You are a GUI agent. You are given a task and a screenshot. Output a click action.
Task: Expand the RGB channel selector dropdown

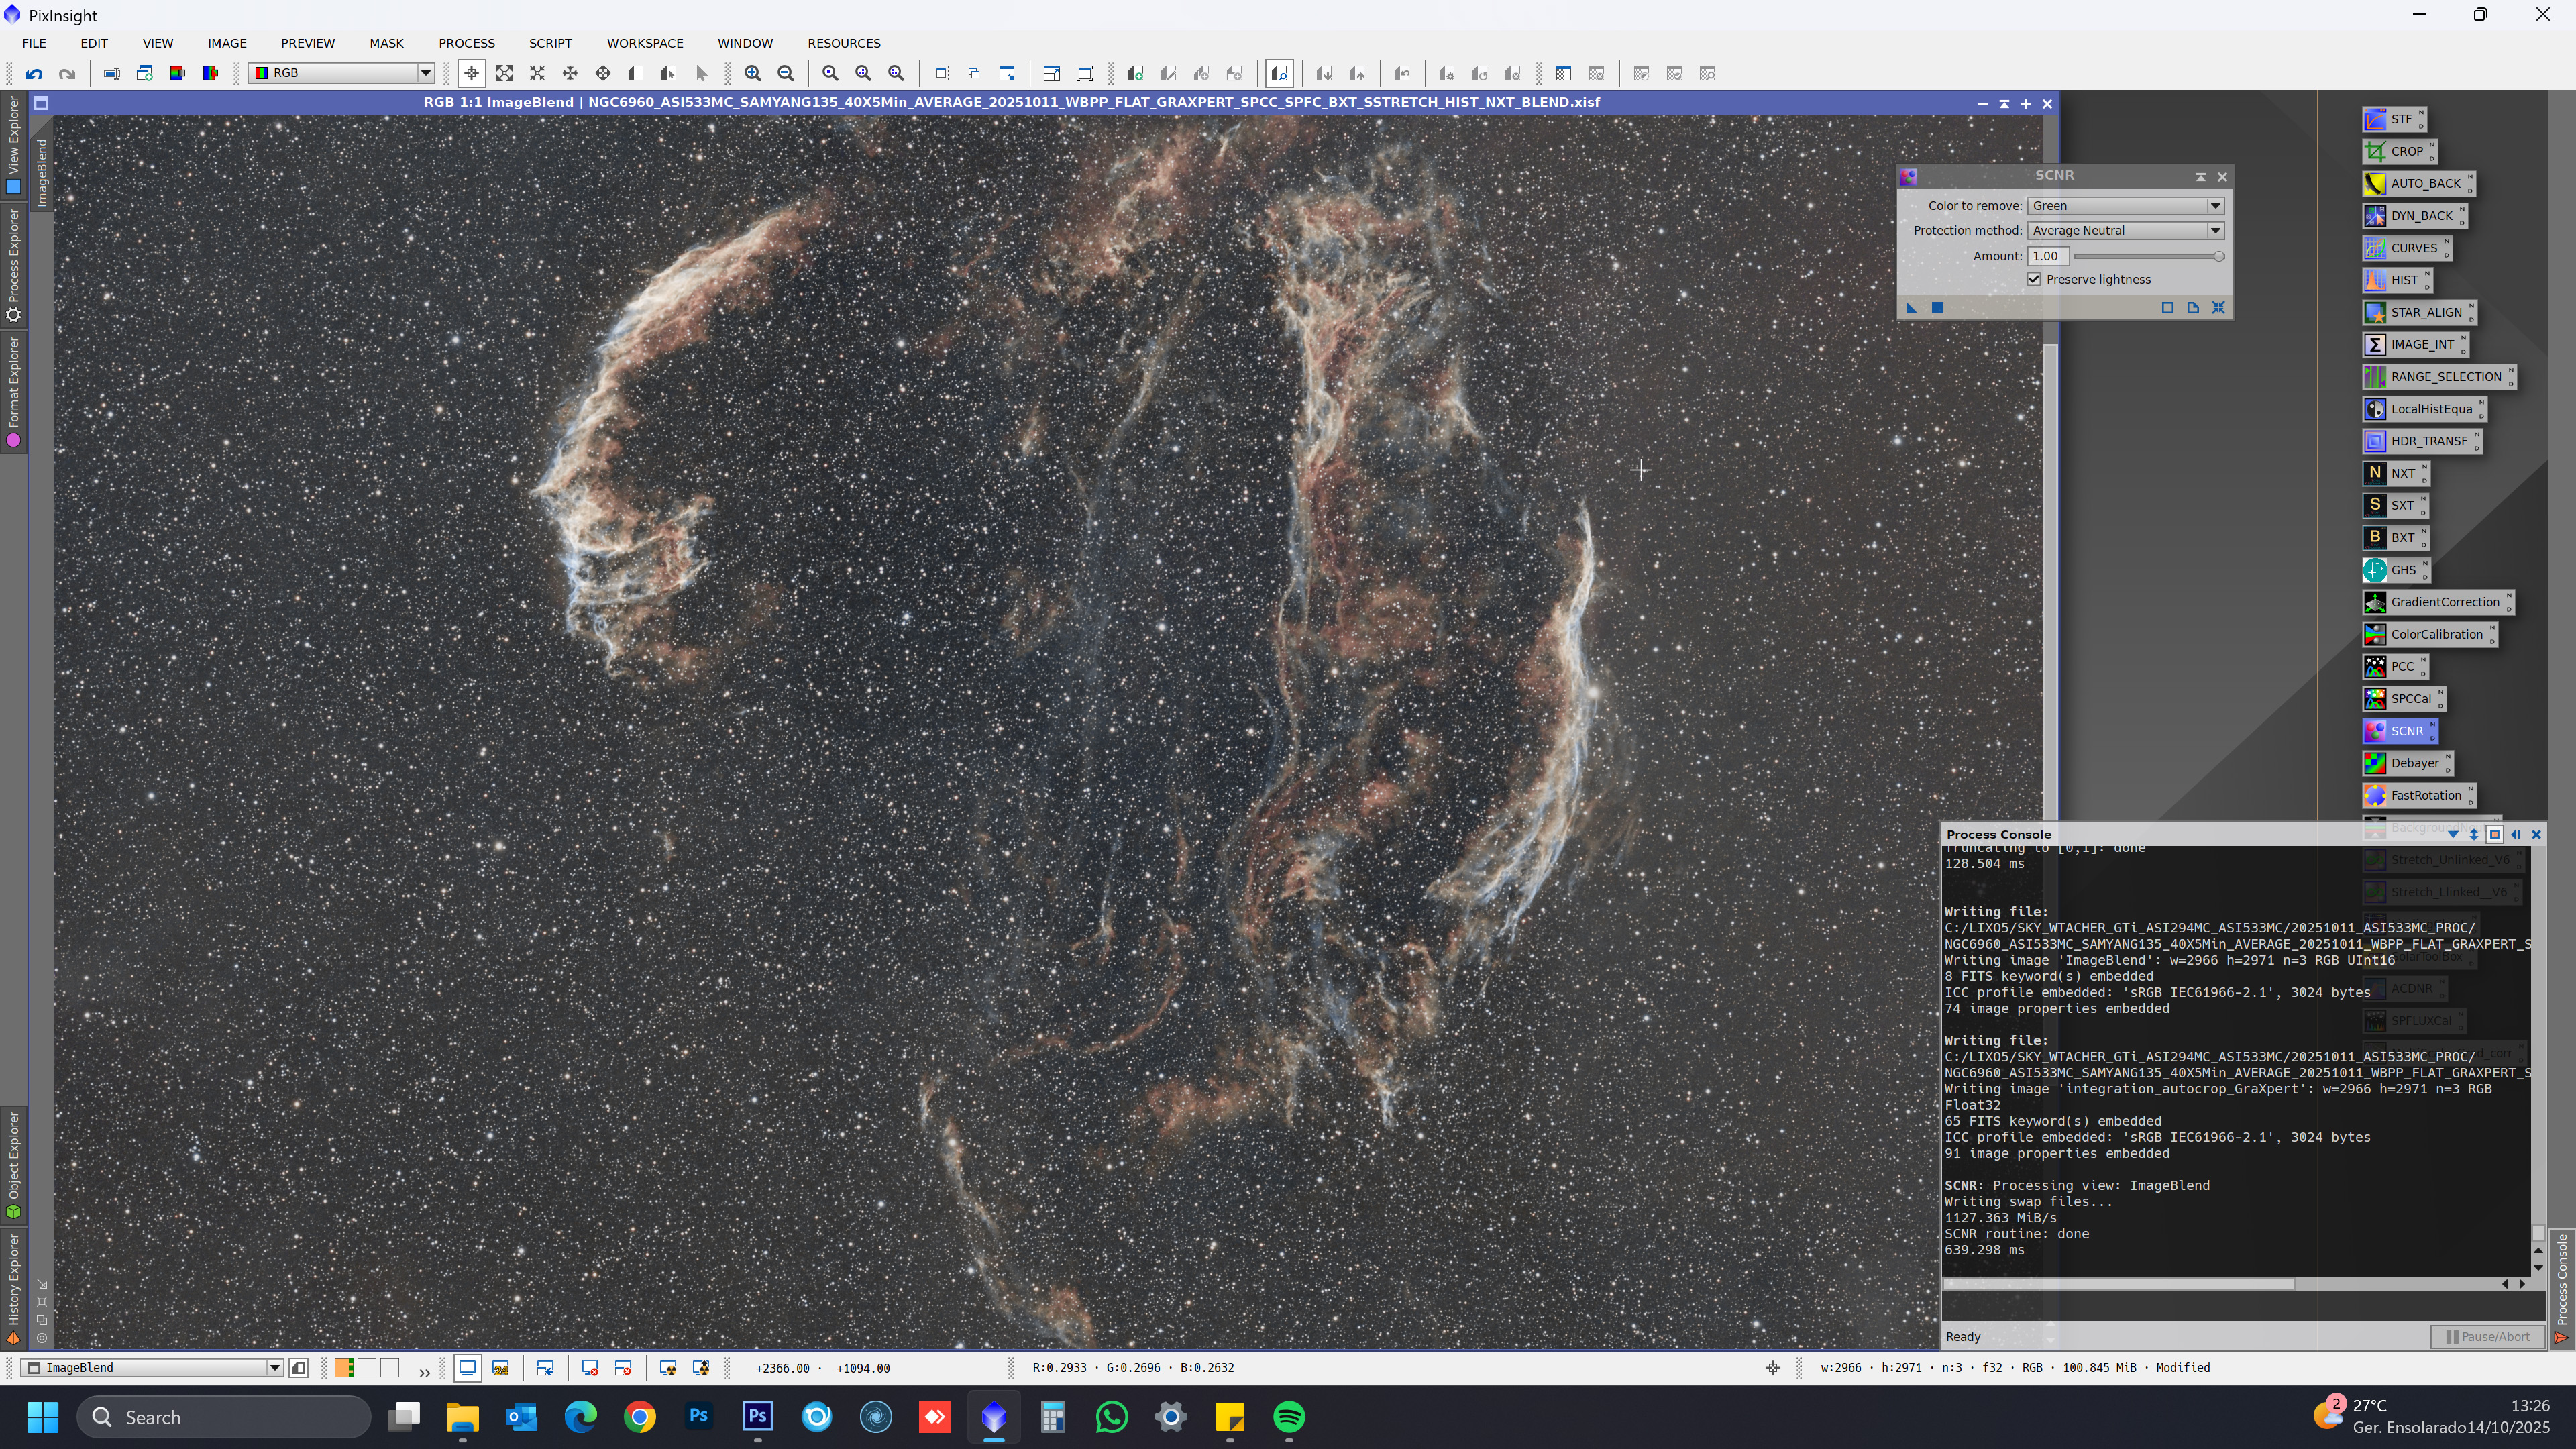pyautogui.click(x=425, y=73)
